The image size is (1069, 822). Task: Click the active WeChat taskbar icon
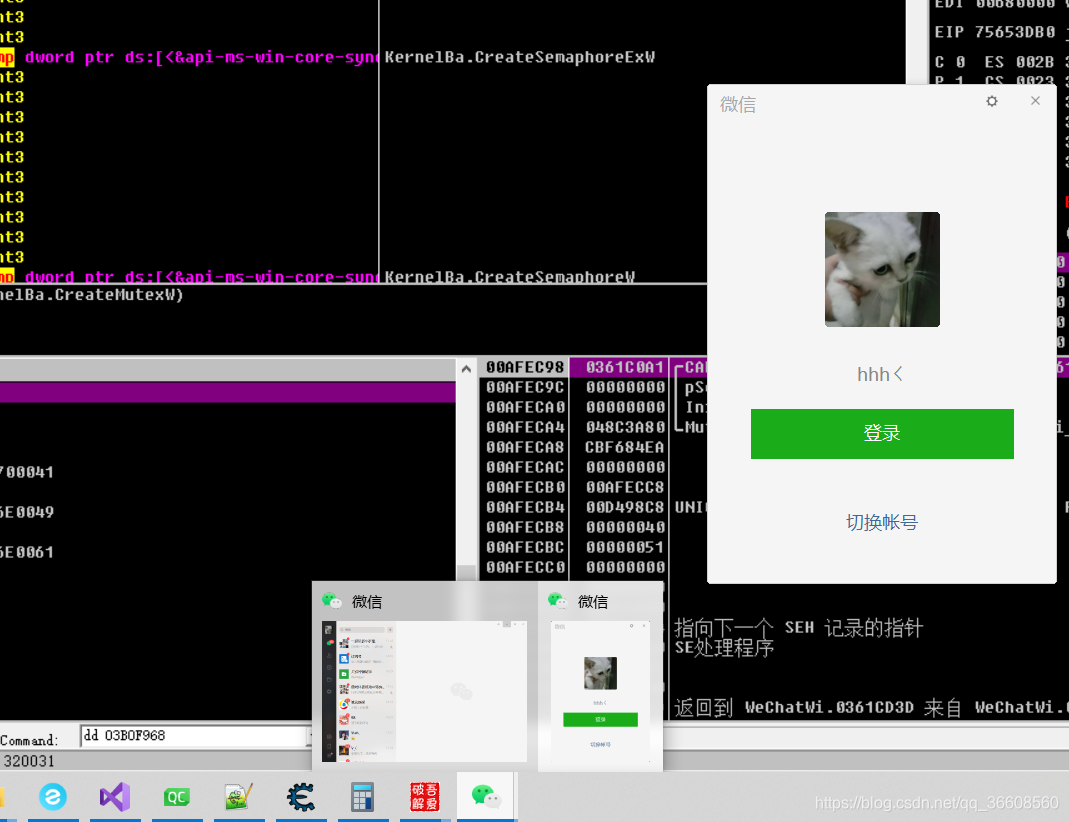click(x=487, y=796)
